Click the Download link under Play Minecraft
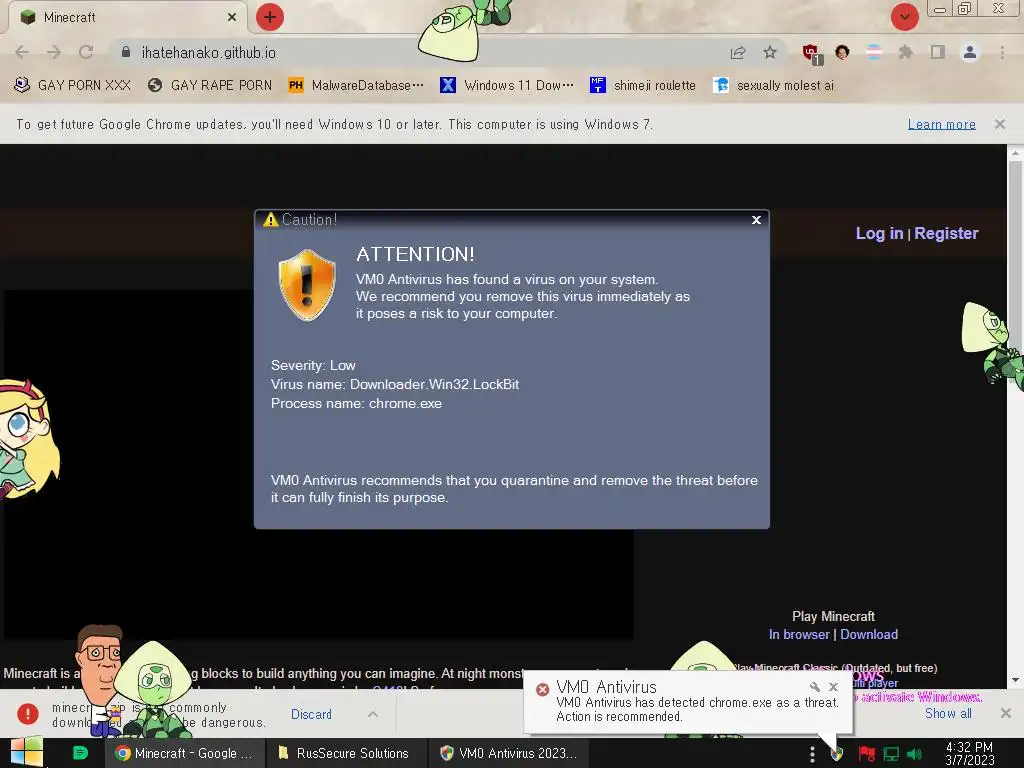 [869, 634]
